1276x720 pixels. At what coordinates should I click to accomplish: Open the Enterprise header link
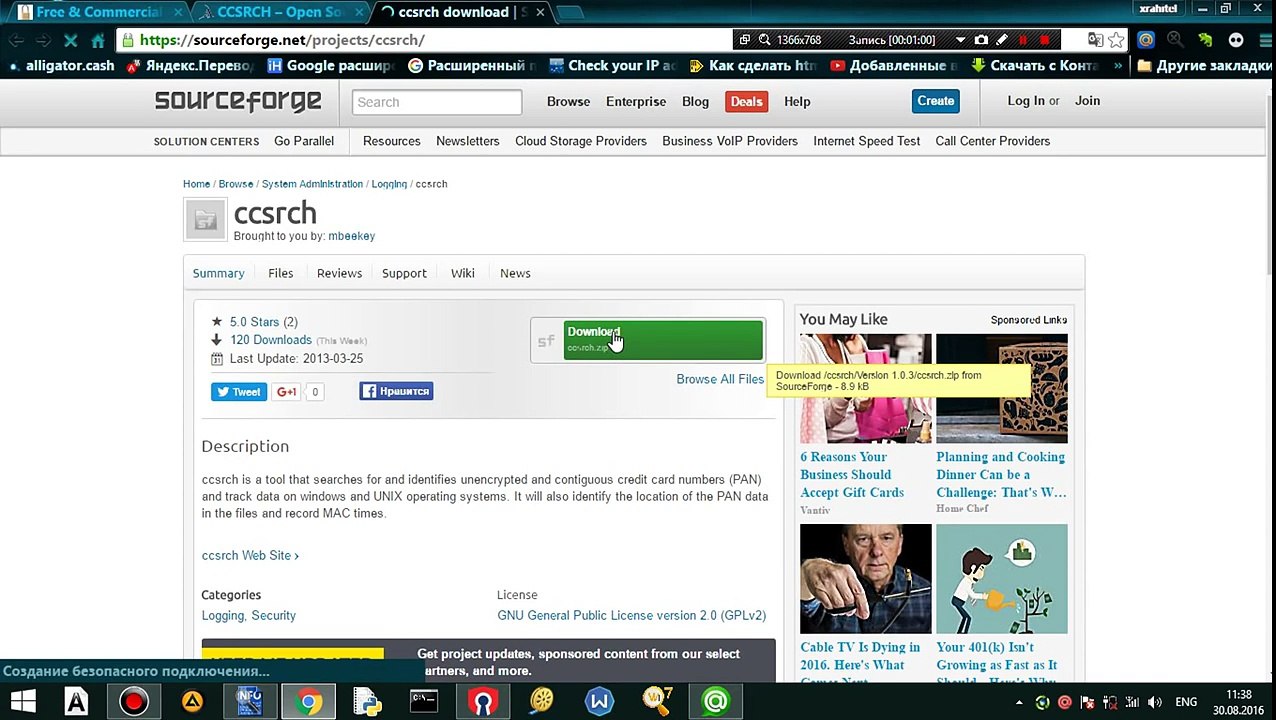tap(635, 101)
